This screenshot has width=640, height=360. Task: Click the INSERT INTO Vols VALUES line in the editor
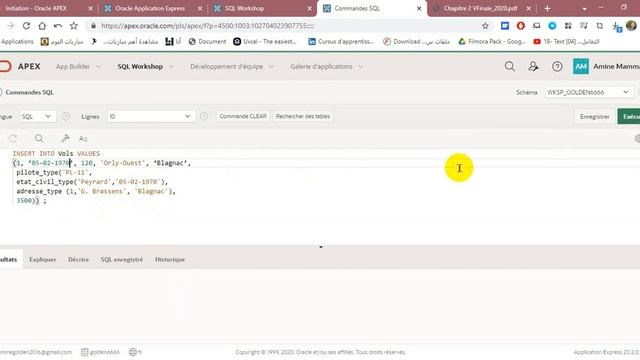click(x=56, y=153)
